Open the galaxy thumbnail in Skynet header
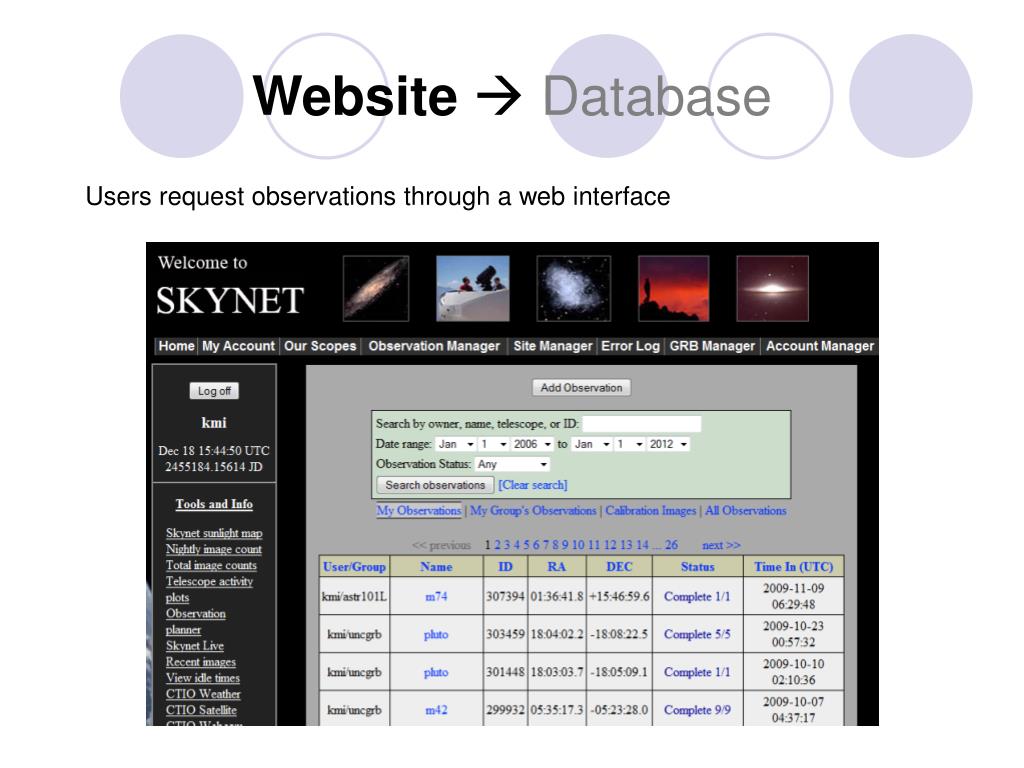Screen dimensions: 1024x768 click(376, 289)
